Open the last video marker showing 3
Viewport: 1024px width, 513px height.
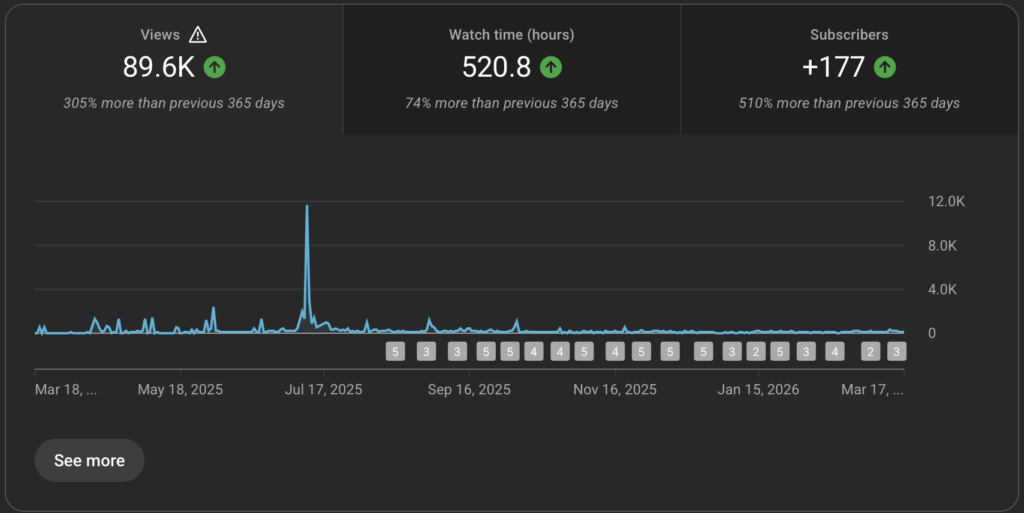pyautogui.click(x=897, y=351)
